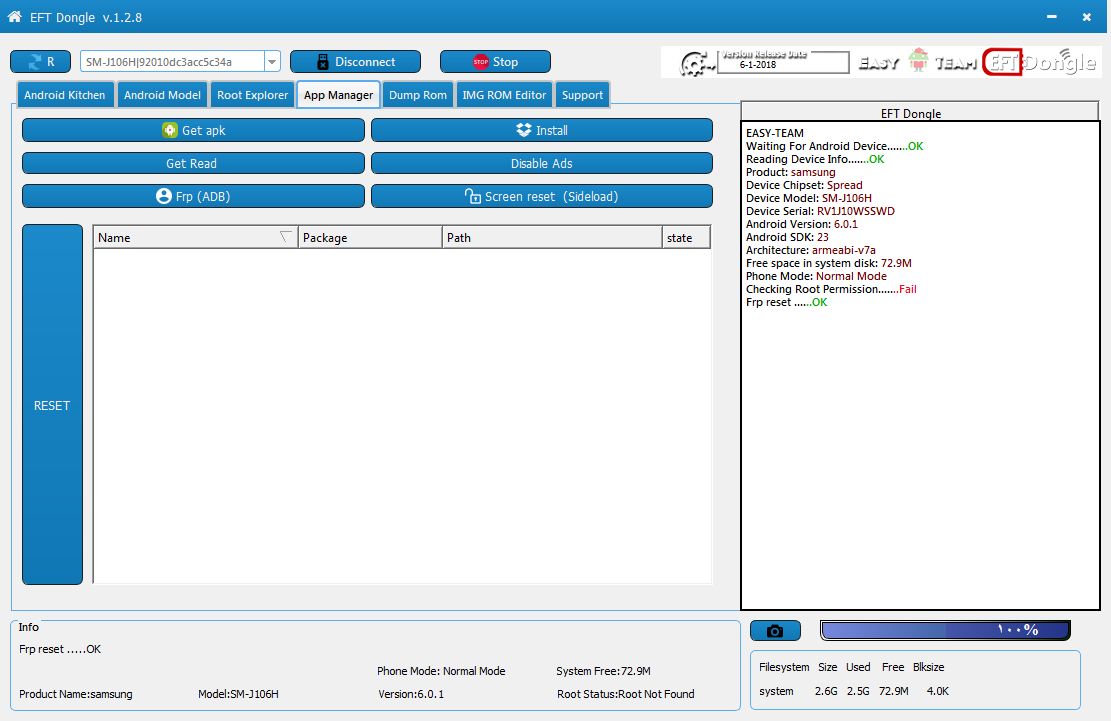Open the Support tab

click(x=582, y=95)
